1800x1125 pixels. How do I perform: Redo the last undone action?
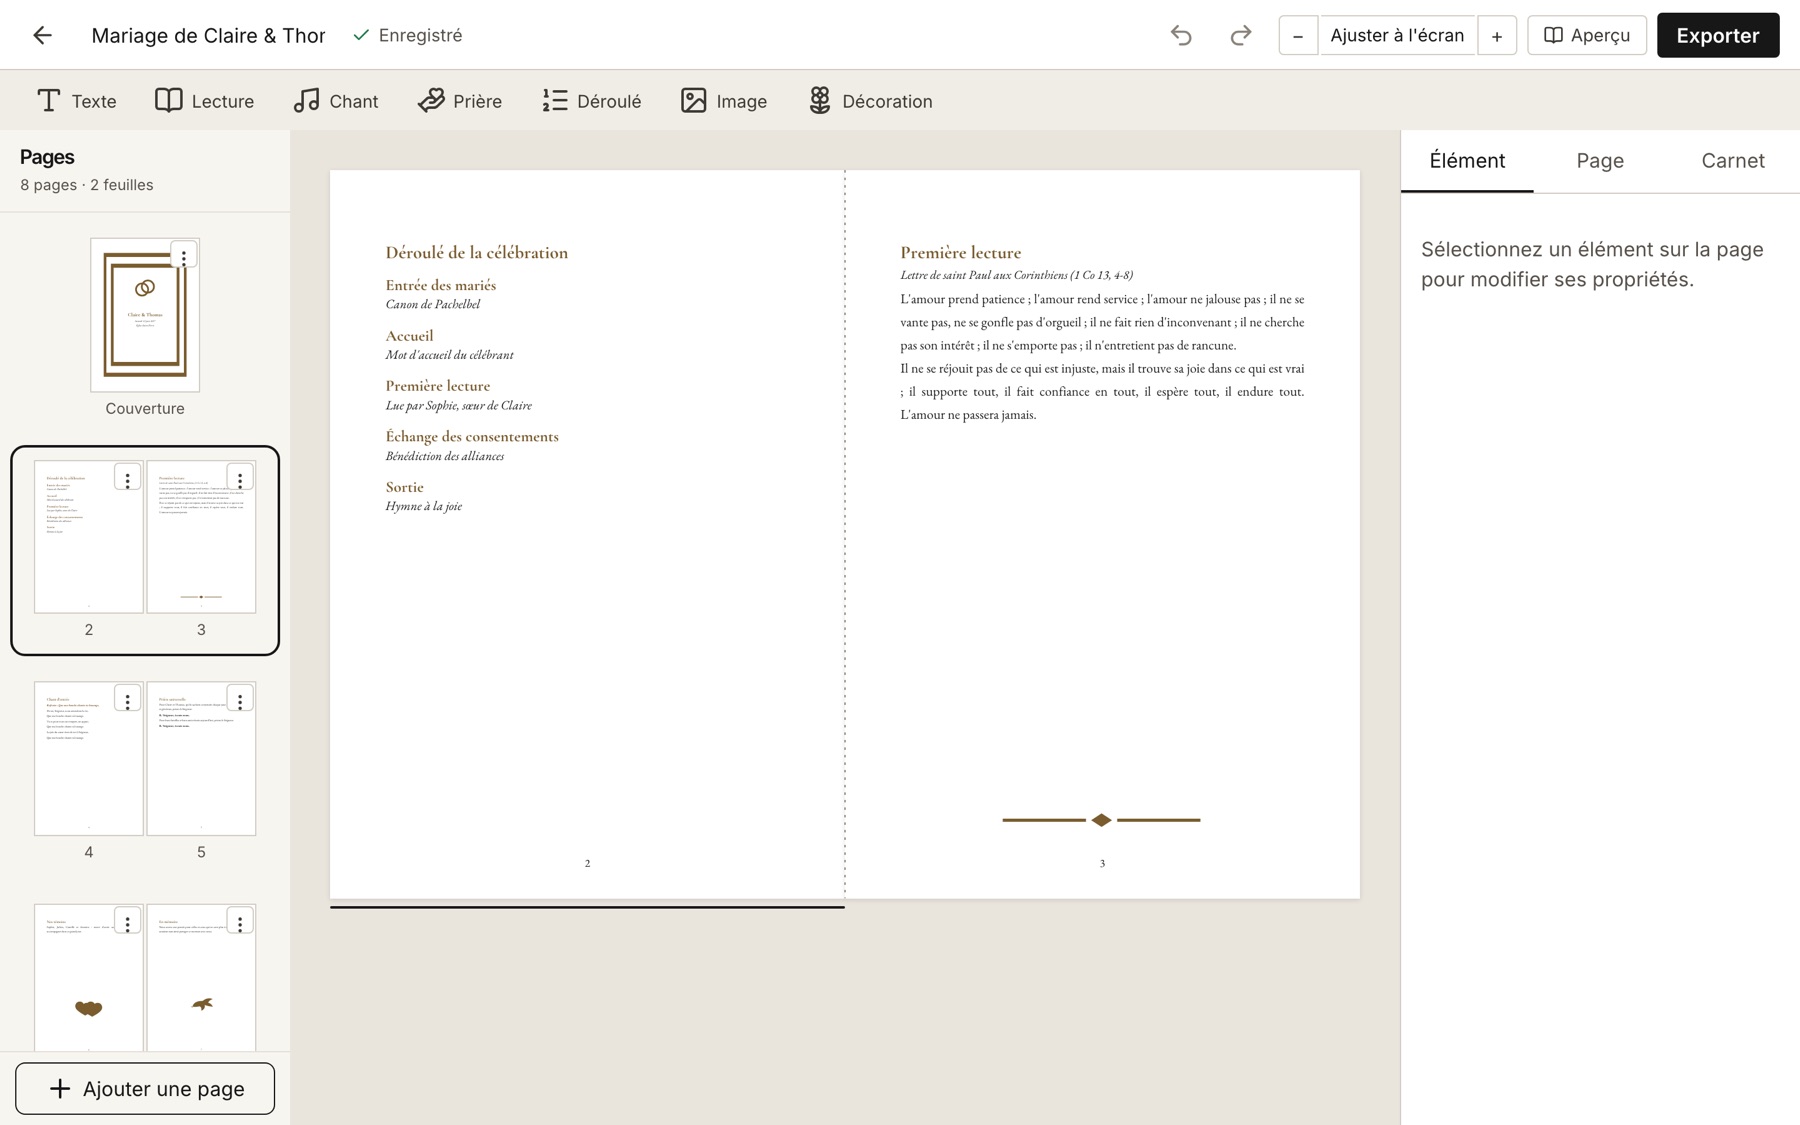pos(1240,35)
